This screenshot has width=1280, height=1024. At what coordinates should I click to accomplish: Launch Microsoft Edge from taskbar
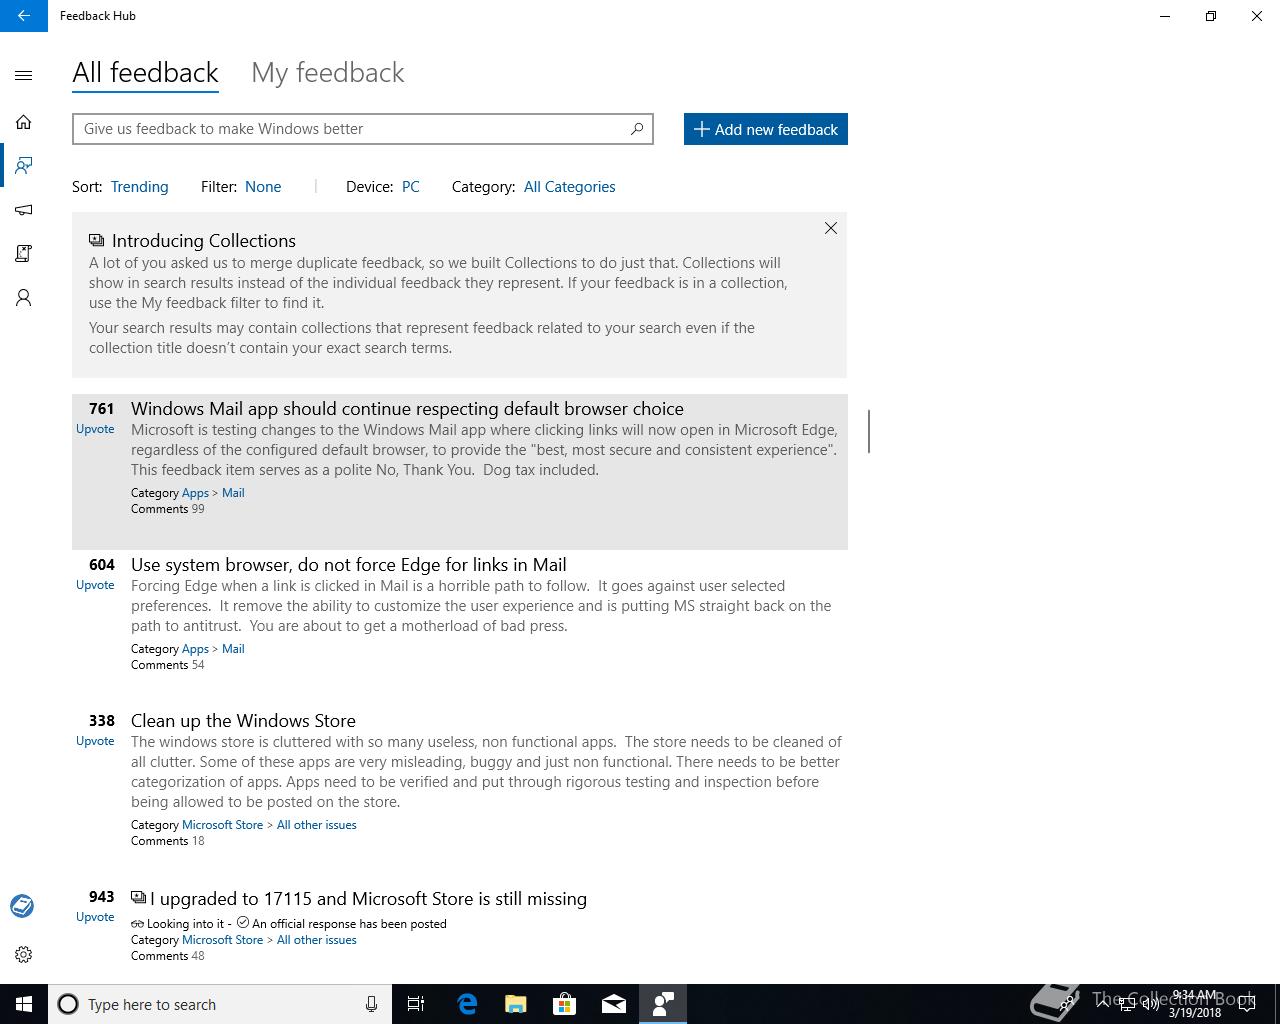coord(466,1004)
